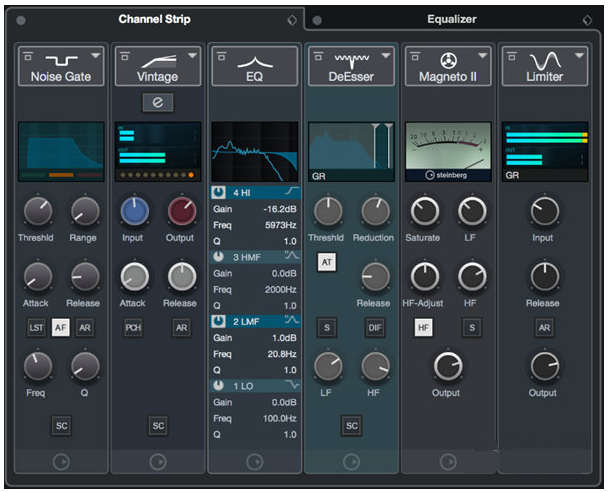Click the Vintage module header
Image resolution: width=609 pixels, height=492 pixels.
coord(158,66)
